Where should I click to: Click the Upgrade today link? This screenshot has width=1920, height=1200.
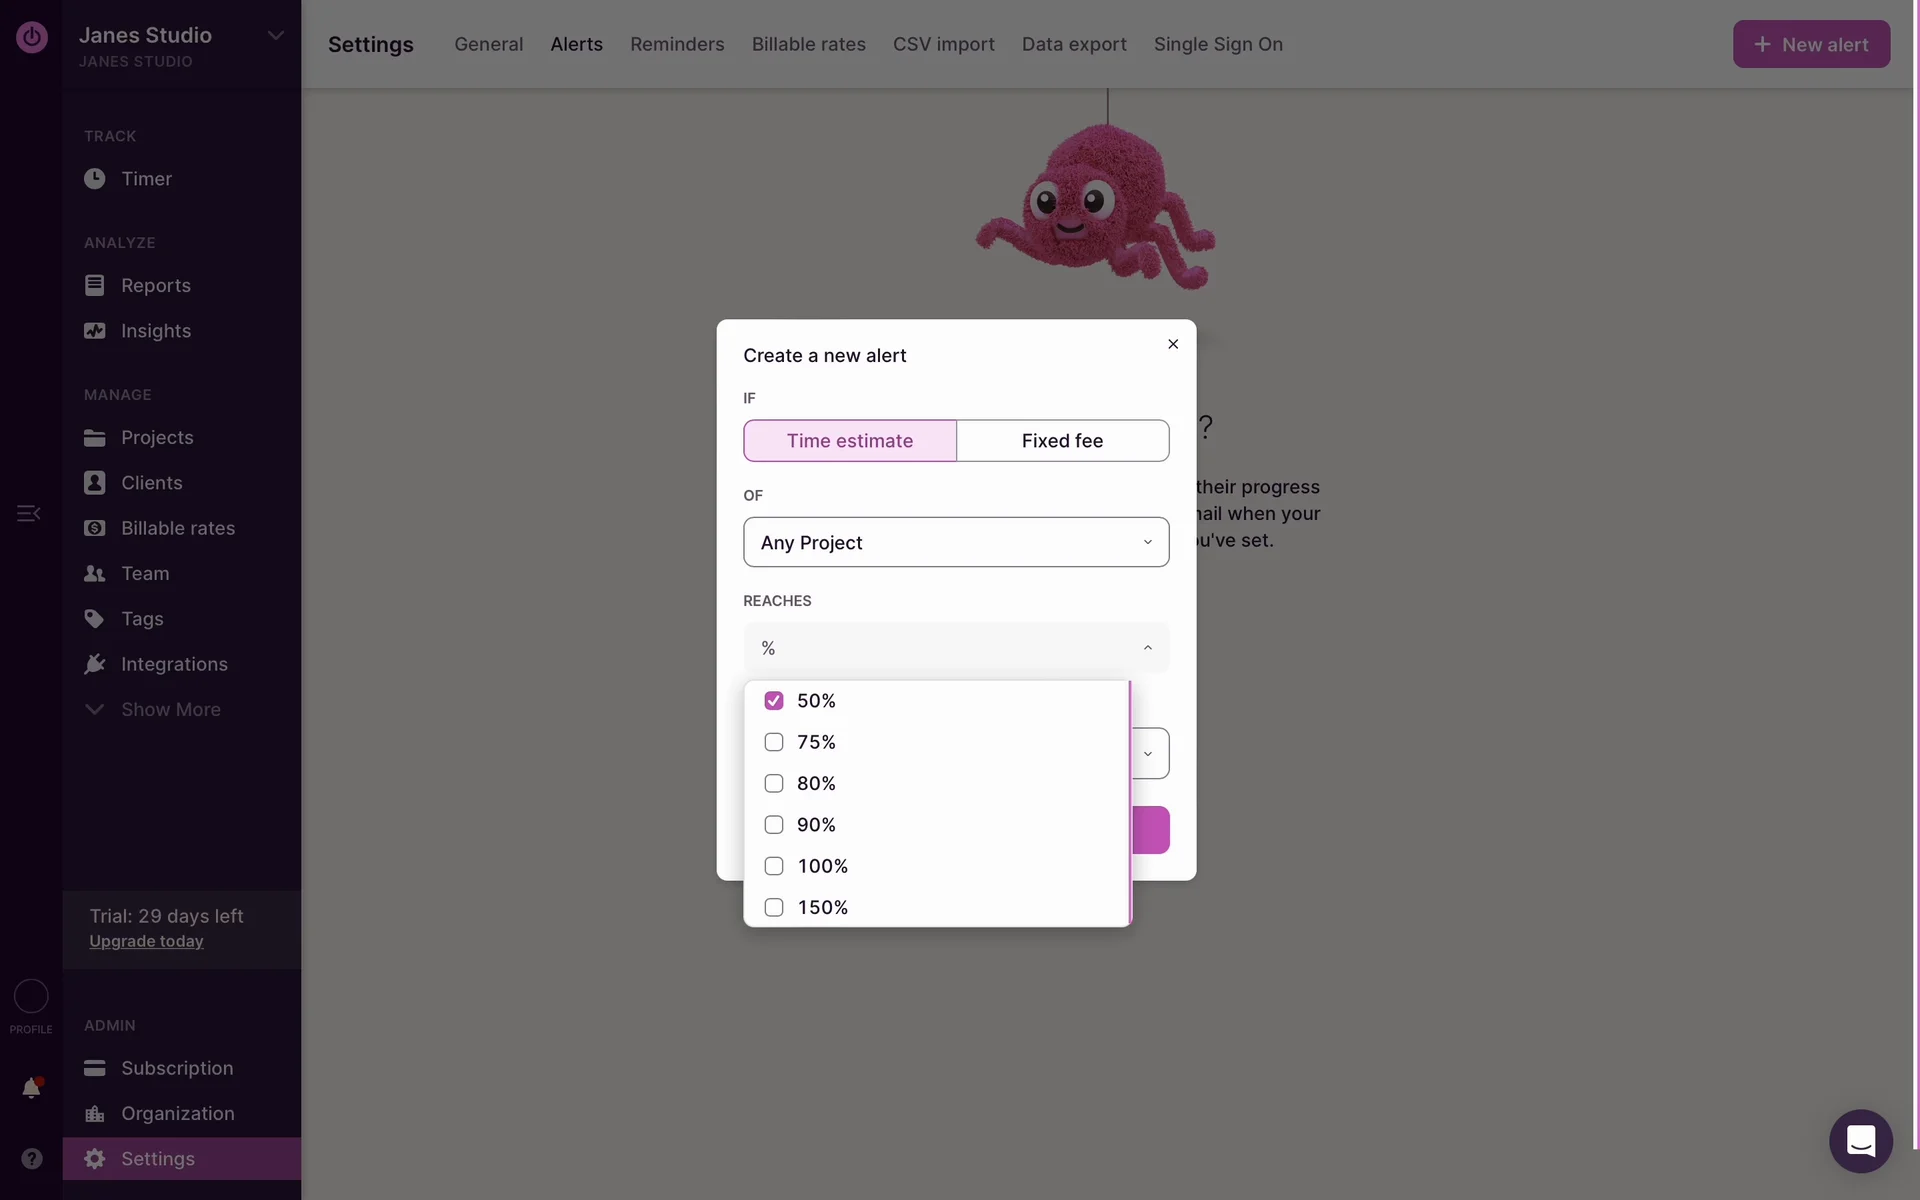pos(146,942)
